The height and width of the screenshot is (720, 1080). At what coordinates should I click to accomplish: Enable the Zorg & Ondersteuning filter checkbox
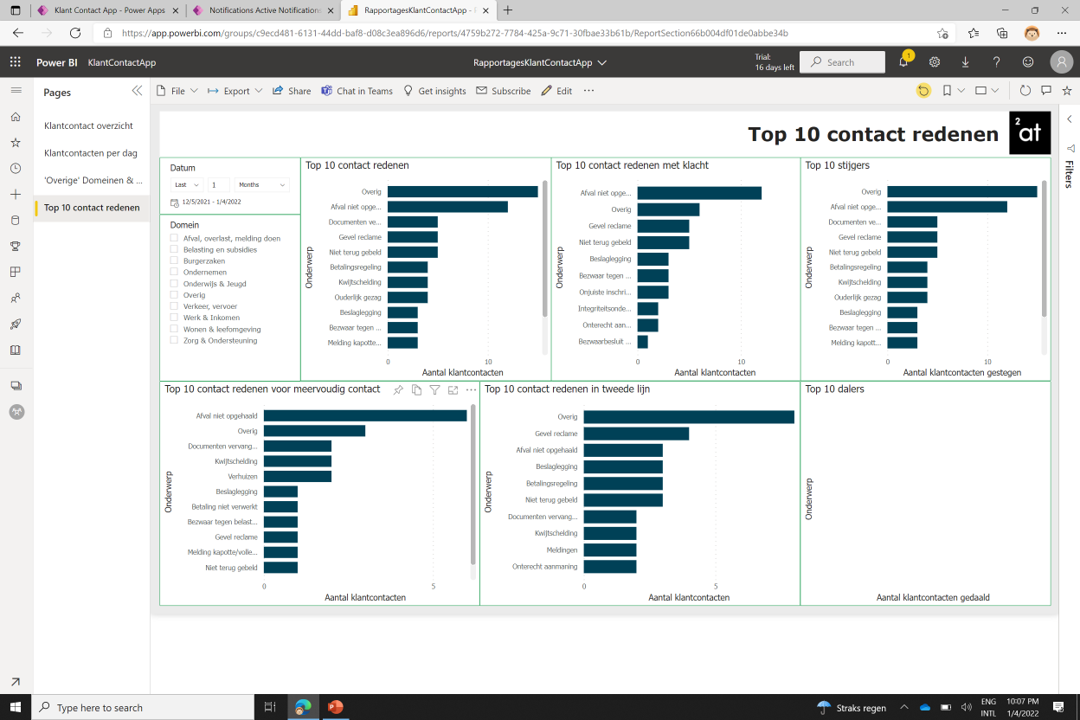174,341
